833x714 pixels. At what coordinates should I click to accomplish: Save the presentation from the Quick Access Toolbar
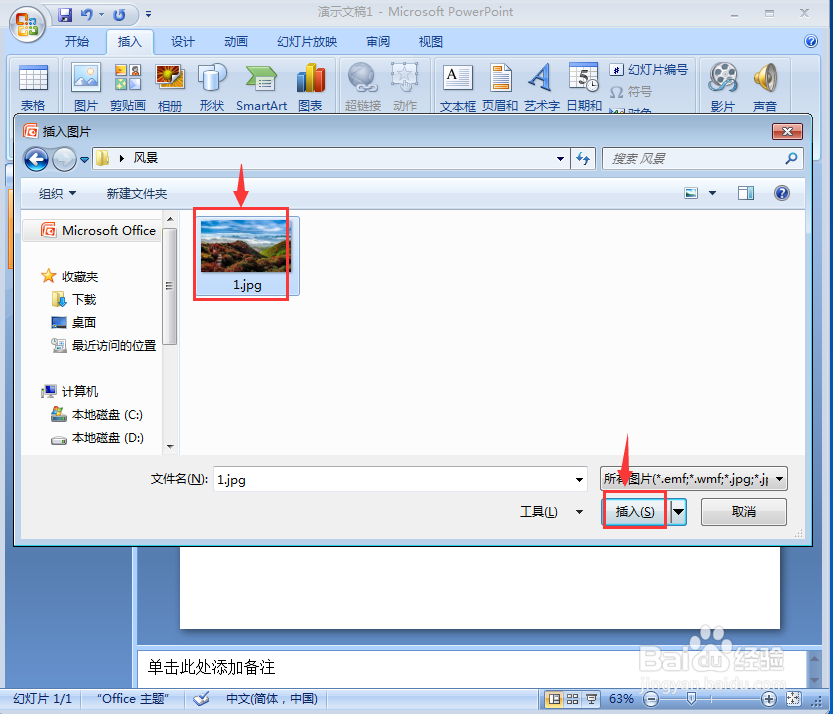65,14
